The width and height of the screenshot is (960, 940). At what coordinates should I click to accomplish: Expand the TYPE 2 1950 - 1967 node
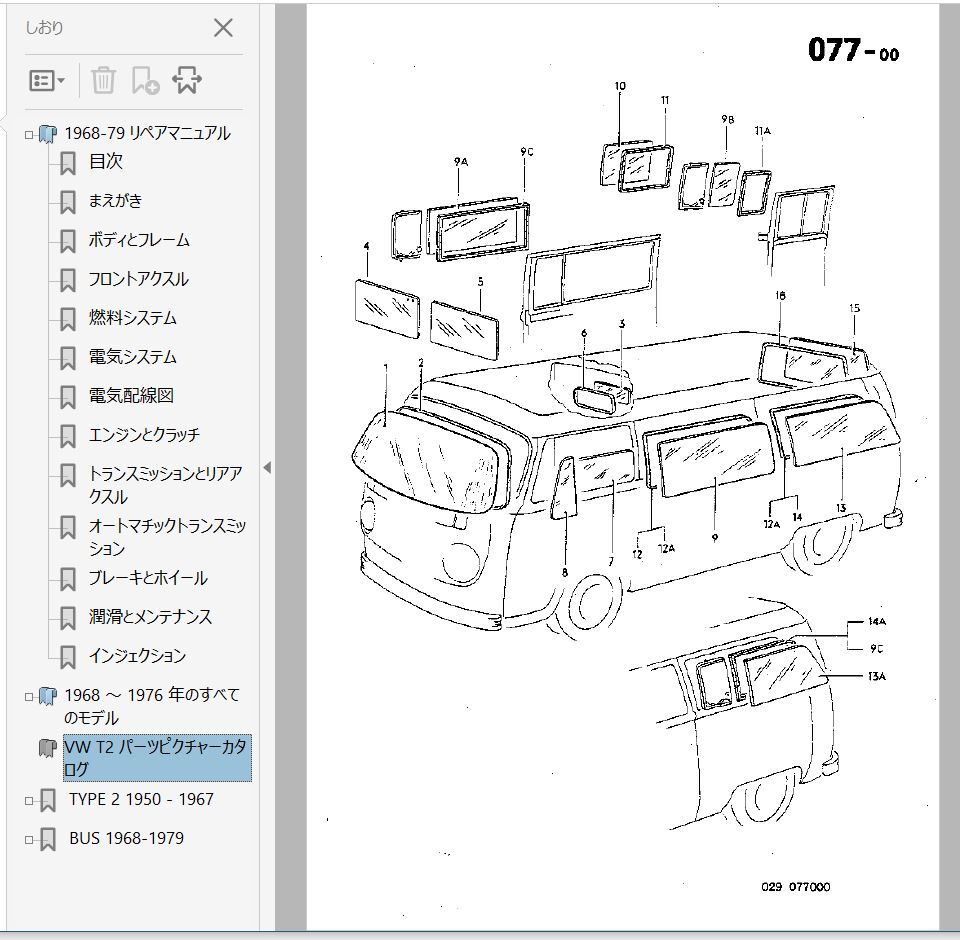click(x=29, y=800)
